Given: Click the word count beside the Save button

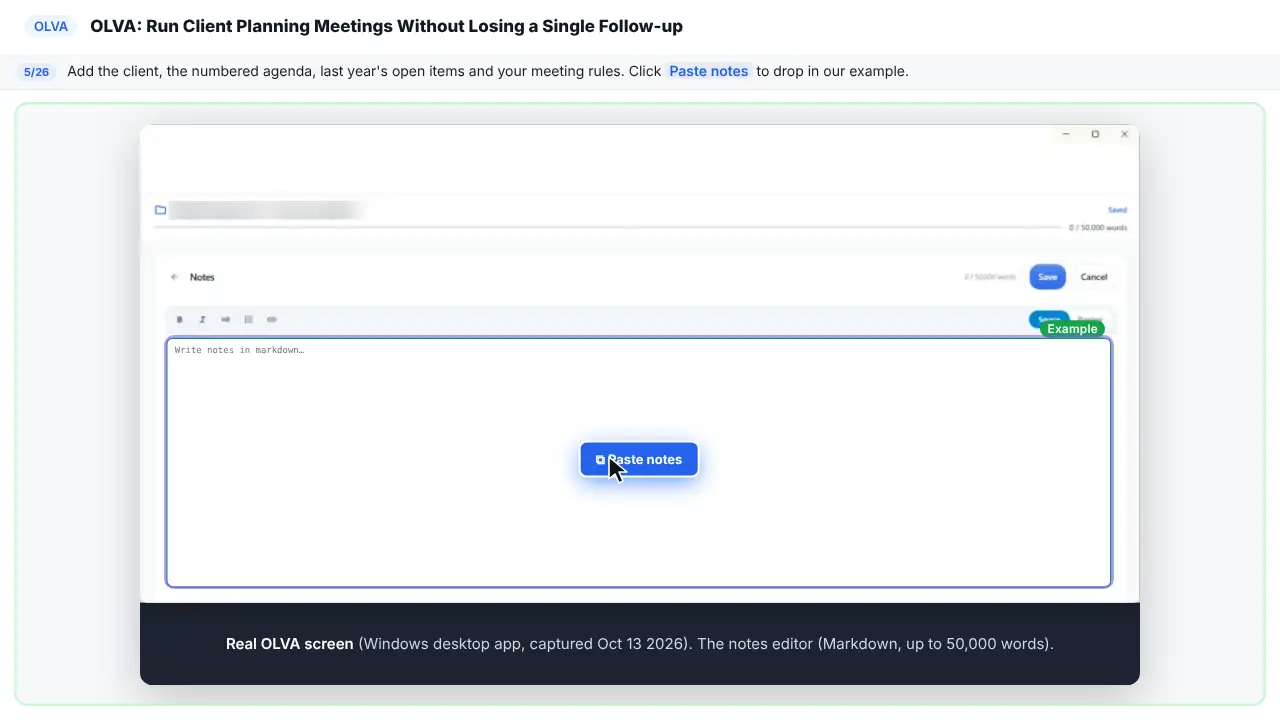Looking at the screenshot, I should click(x=990, y=277).
